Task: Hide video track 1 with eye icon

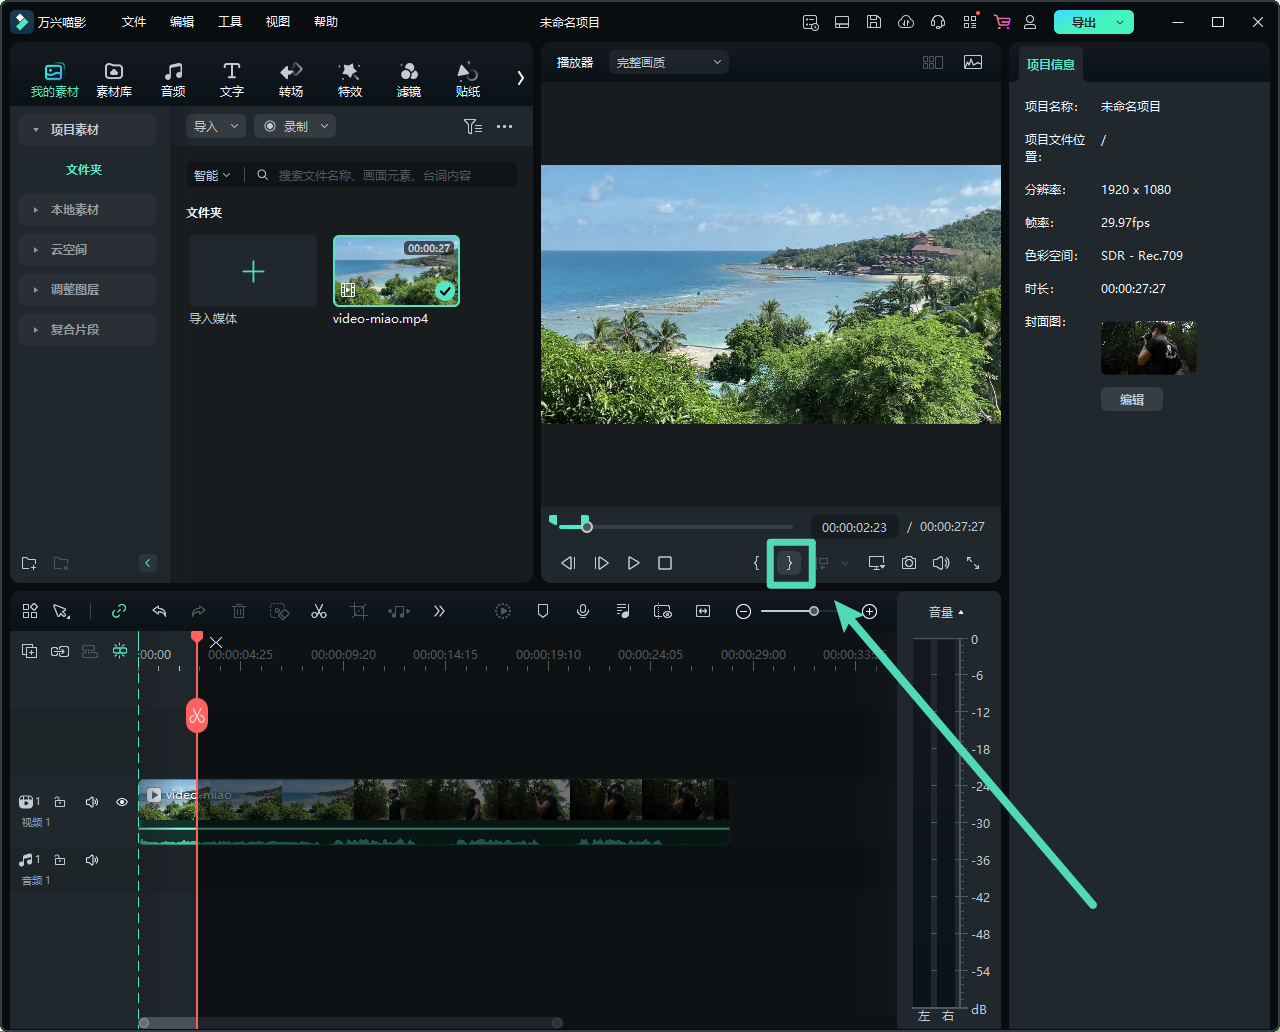Action: [122, 802]
